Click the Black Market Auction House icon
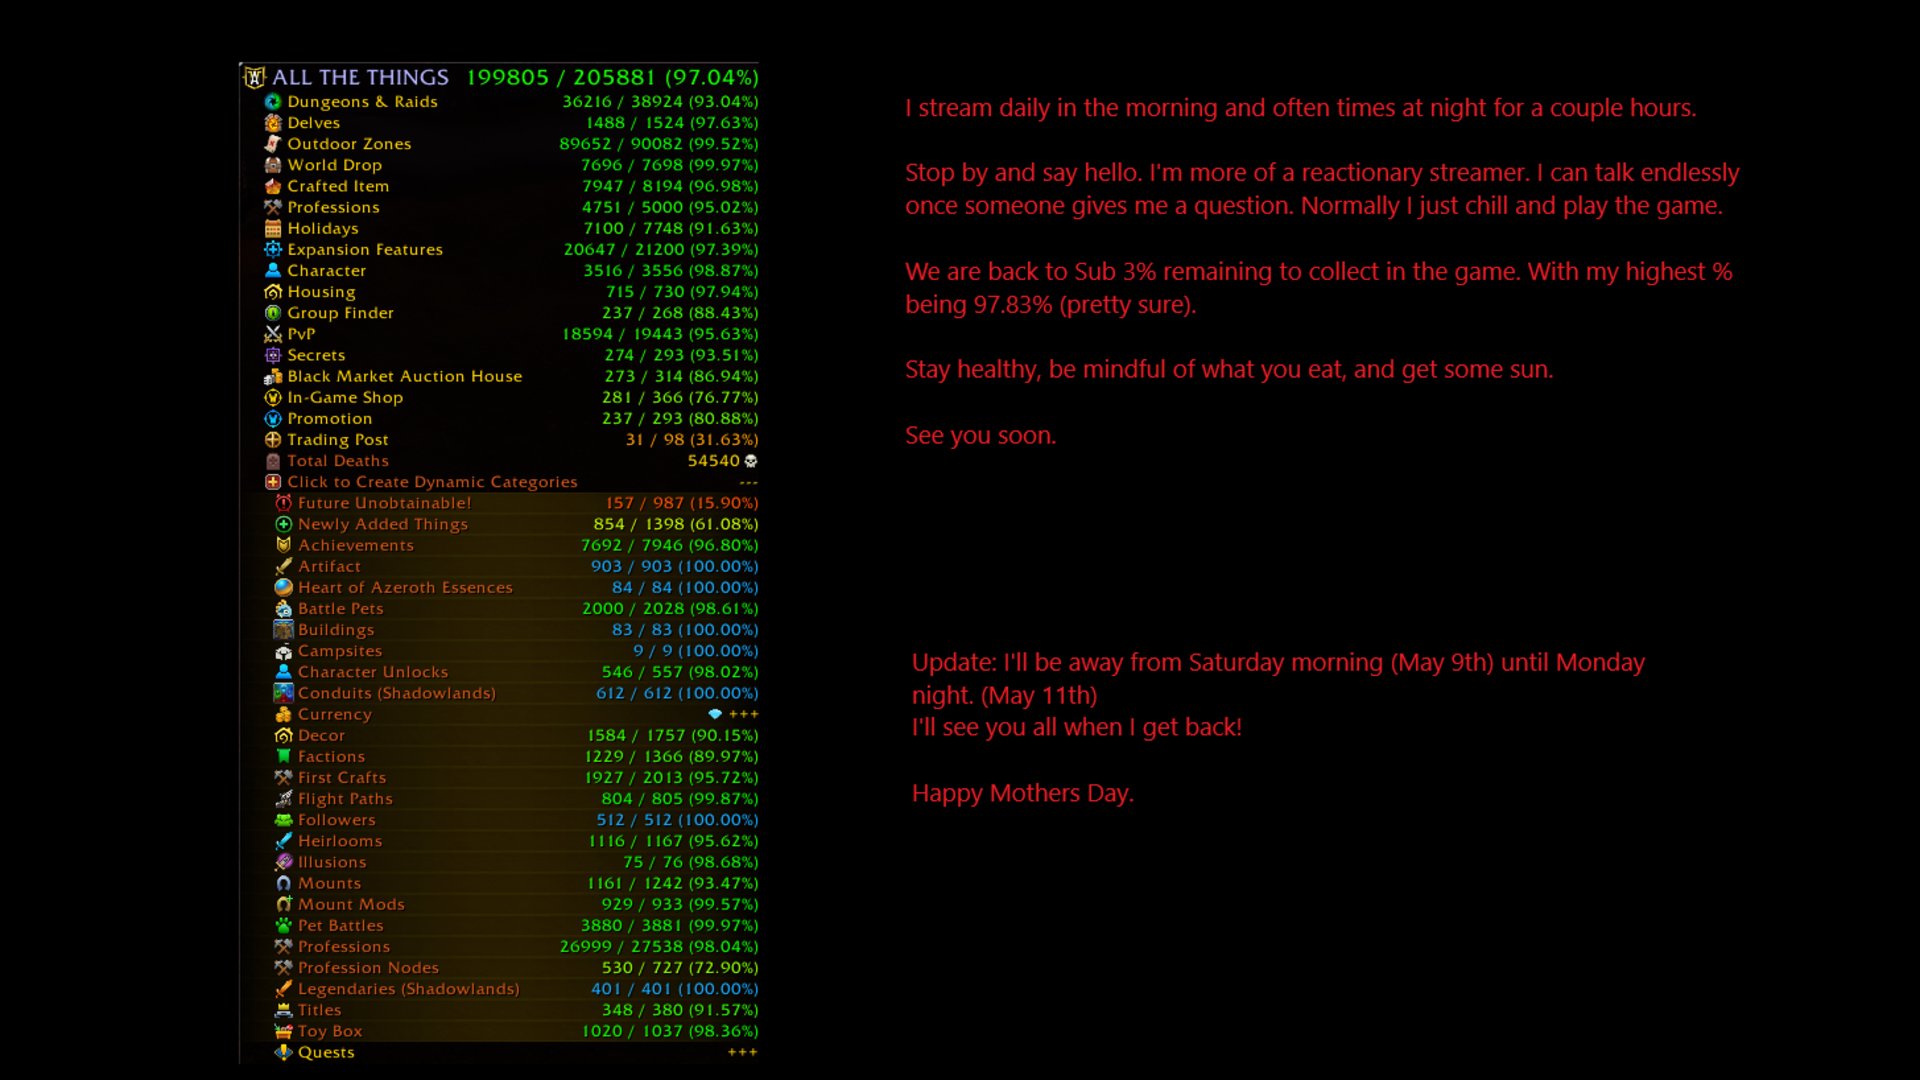Image resolution: width=1920 pixels, height=1080 pixels. click(272, 376)
